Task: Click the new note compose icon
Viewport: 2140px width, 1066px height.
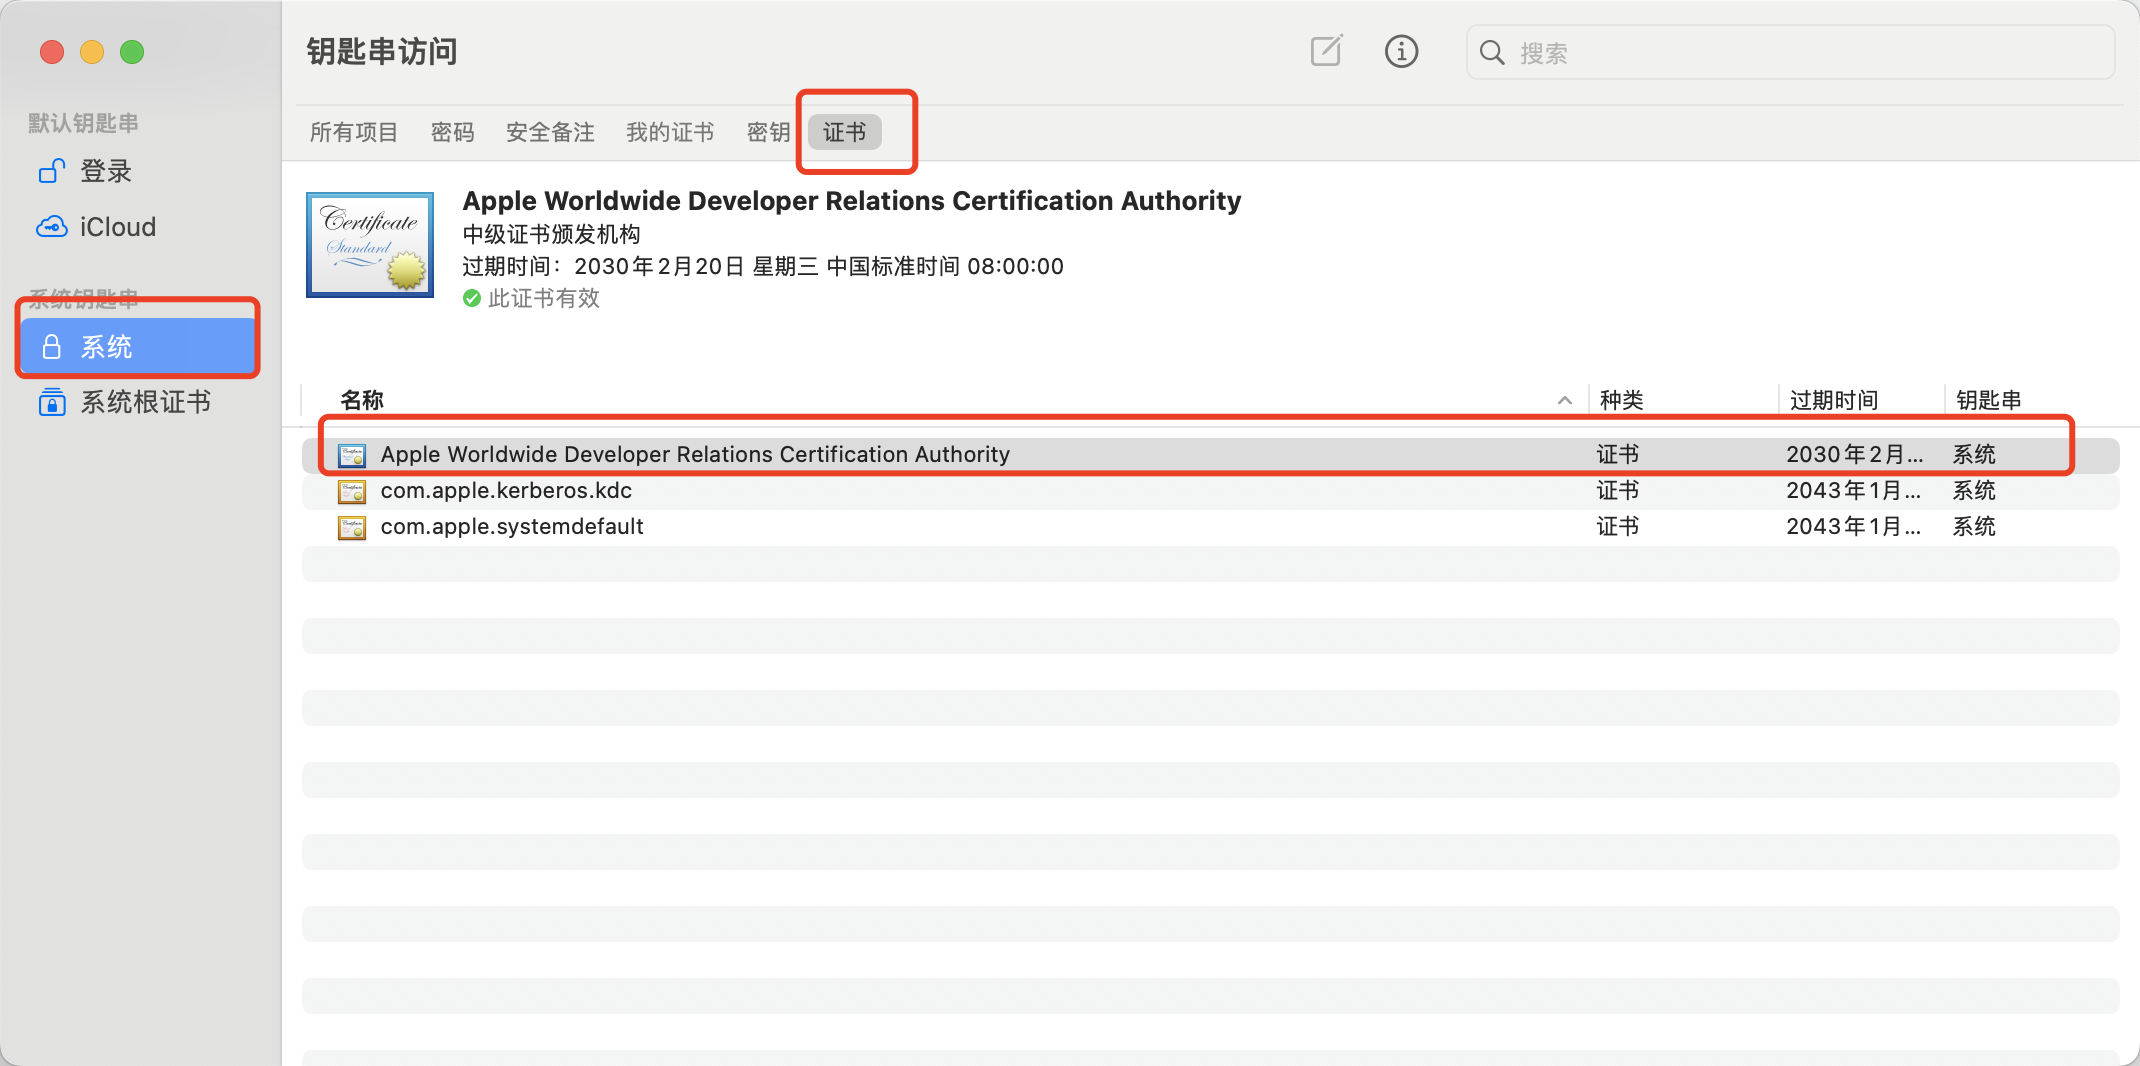Action: pos(1326,51)
